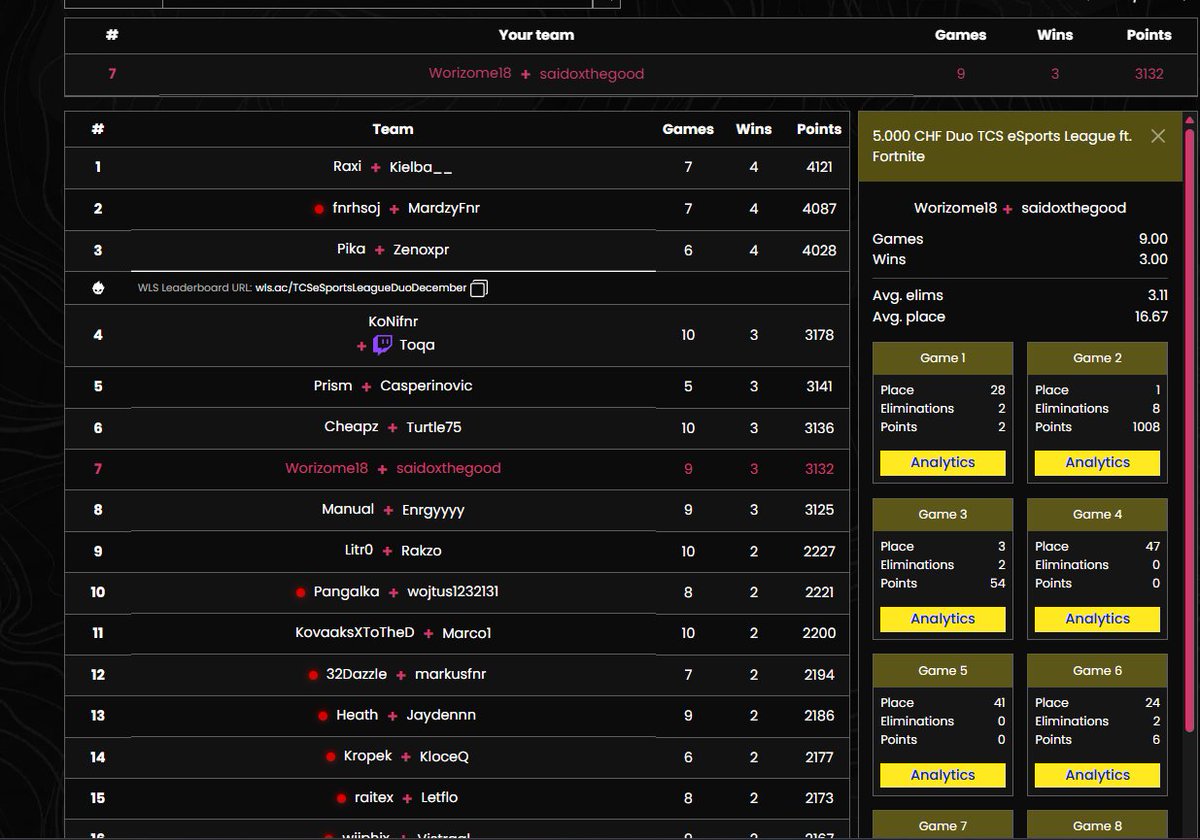The height and width of the screenshot is (840, 1200).
Task: Click the WLS skull logo icon
Action: point(97,287)
